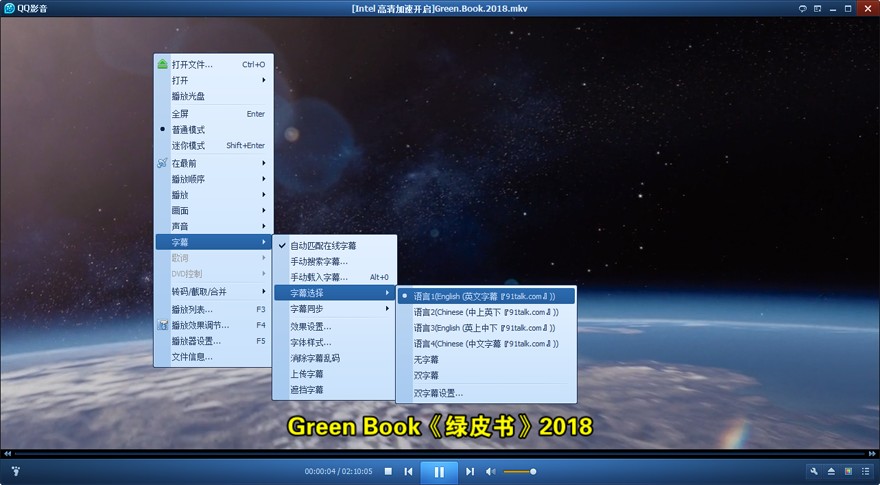Viewport: 880px width, 485px height.
Task: Open 播放列表... menu entry
Action: coord(214,309)
